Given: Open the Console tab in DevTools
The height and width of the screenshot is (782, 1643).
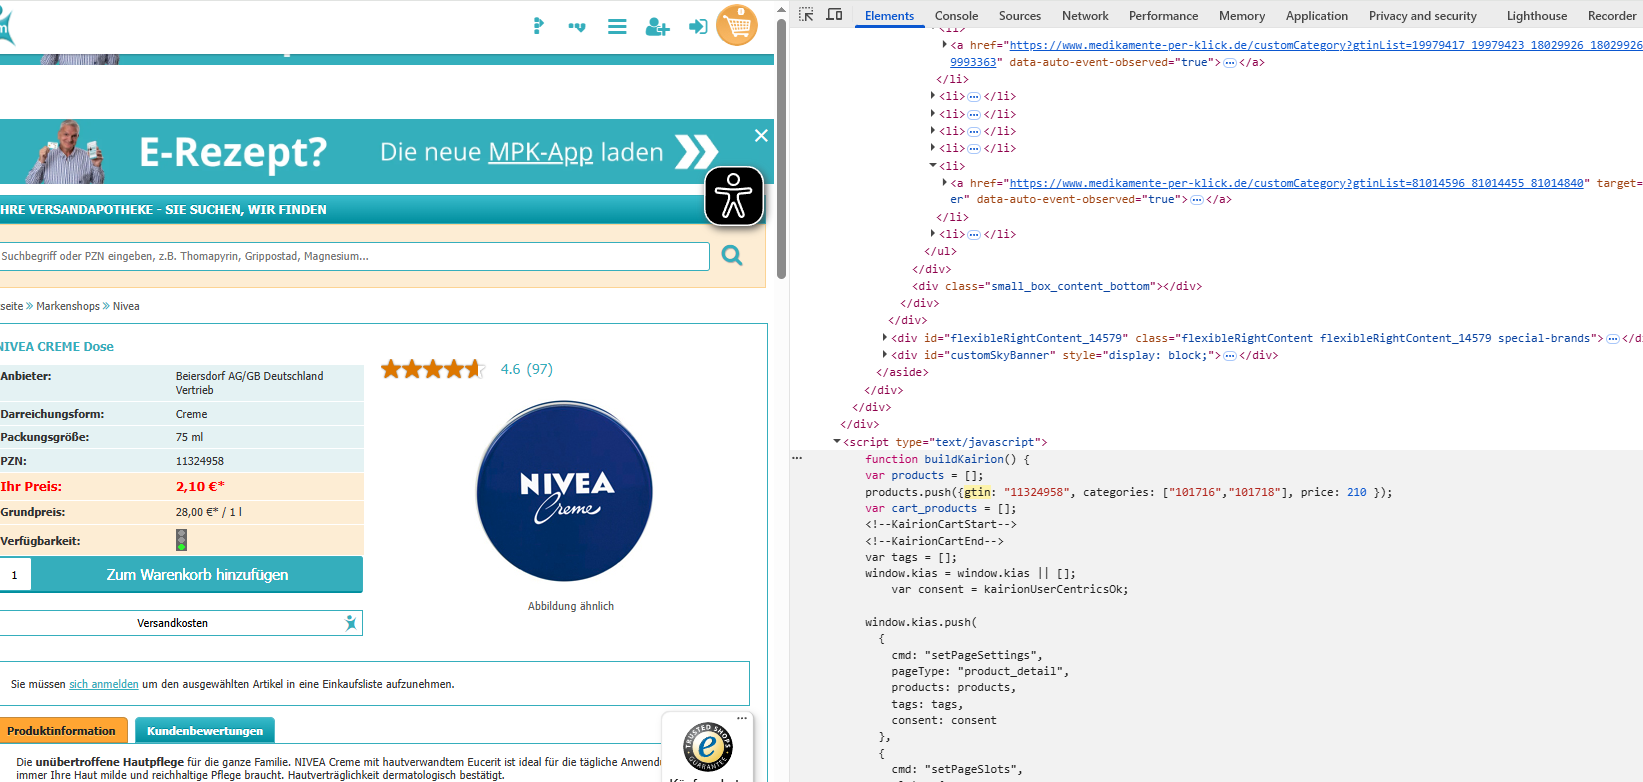Looking at the screenshot, I should tap(956, 16).
